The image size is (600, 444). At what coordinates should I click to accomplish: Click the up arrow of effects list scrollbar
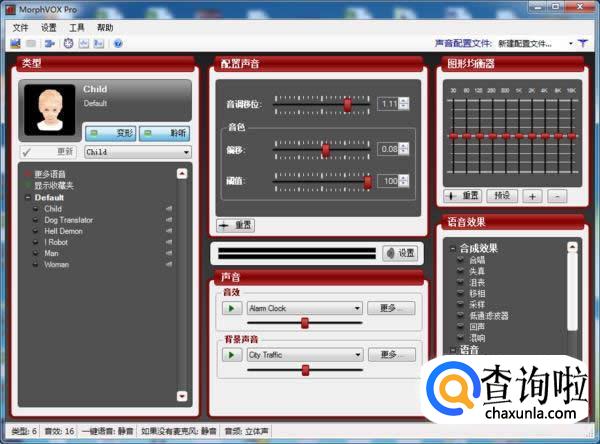point(572,247)
